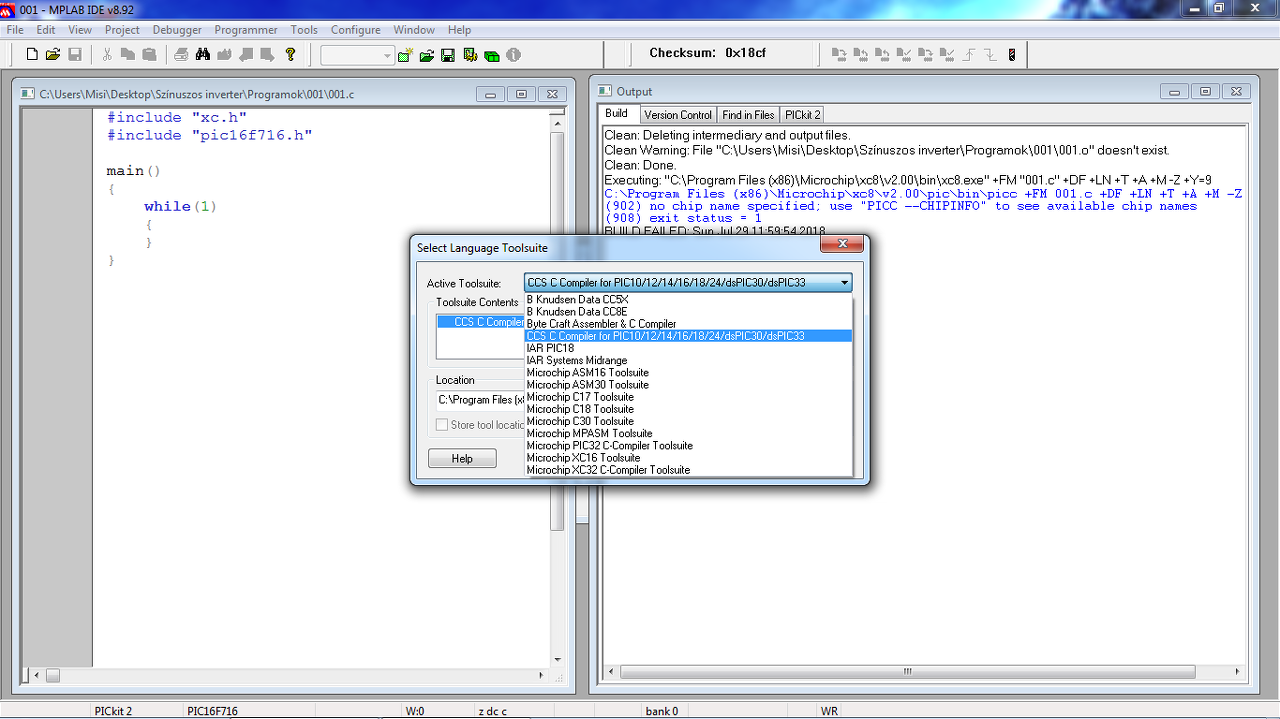This screenshot has width=1280, height=719.
Task: Select Microchip XC16 Toolsuite
Action: 688,458
